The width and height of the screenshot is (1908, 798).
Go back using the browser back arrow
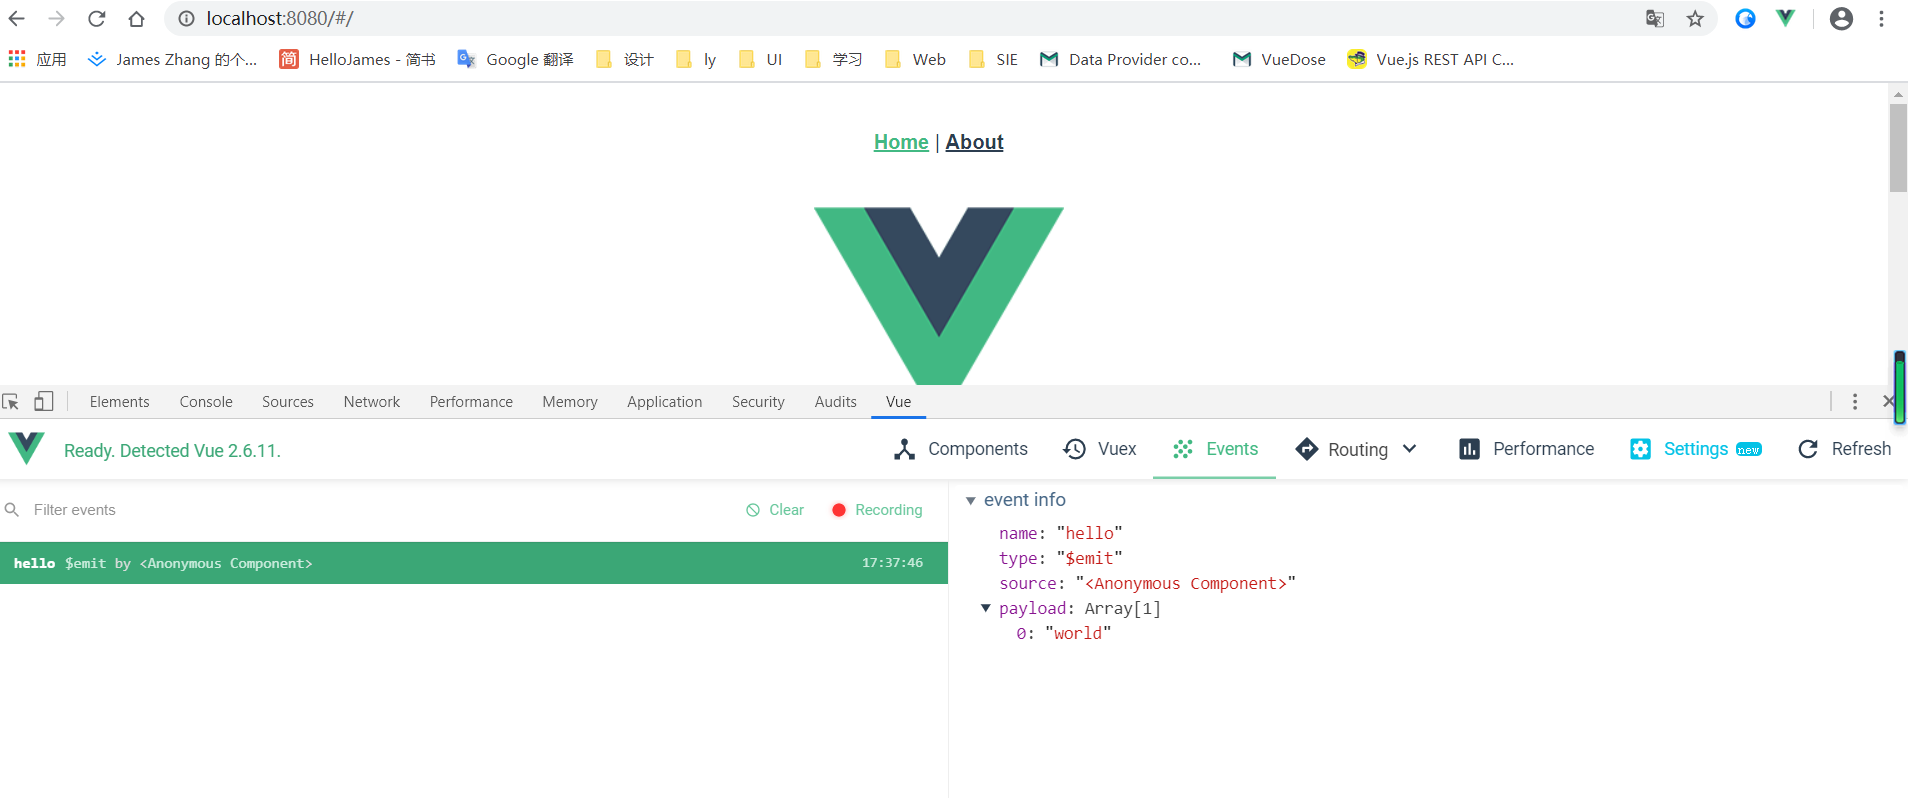pos(17,18)
